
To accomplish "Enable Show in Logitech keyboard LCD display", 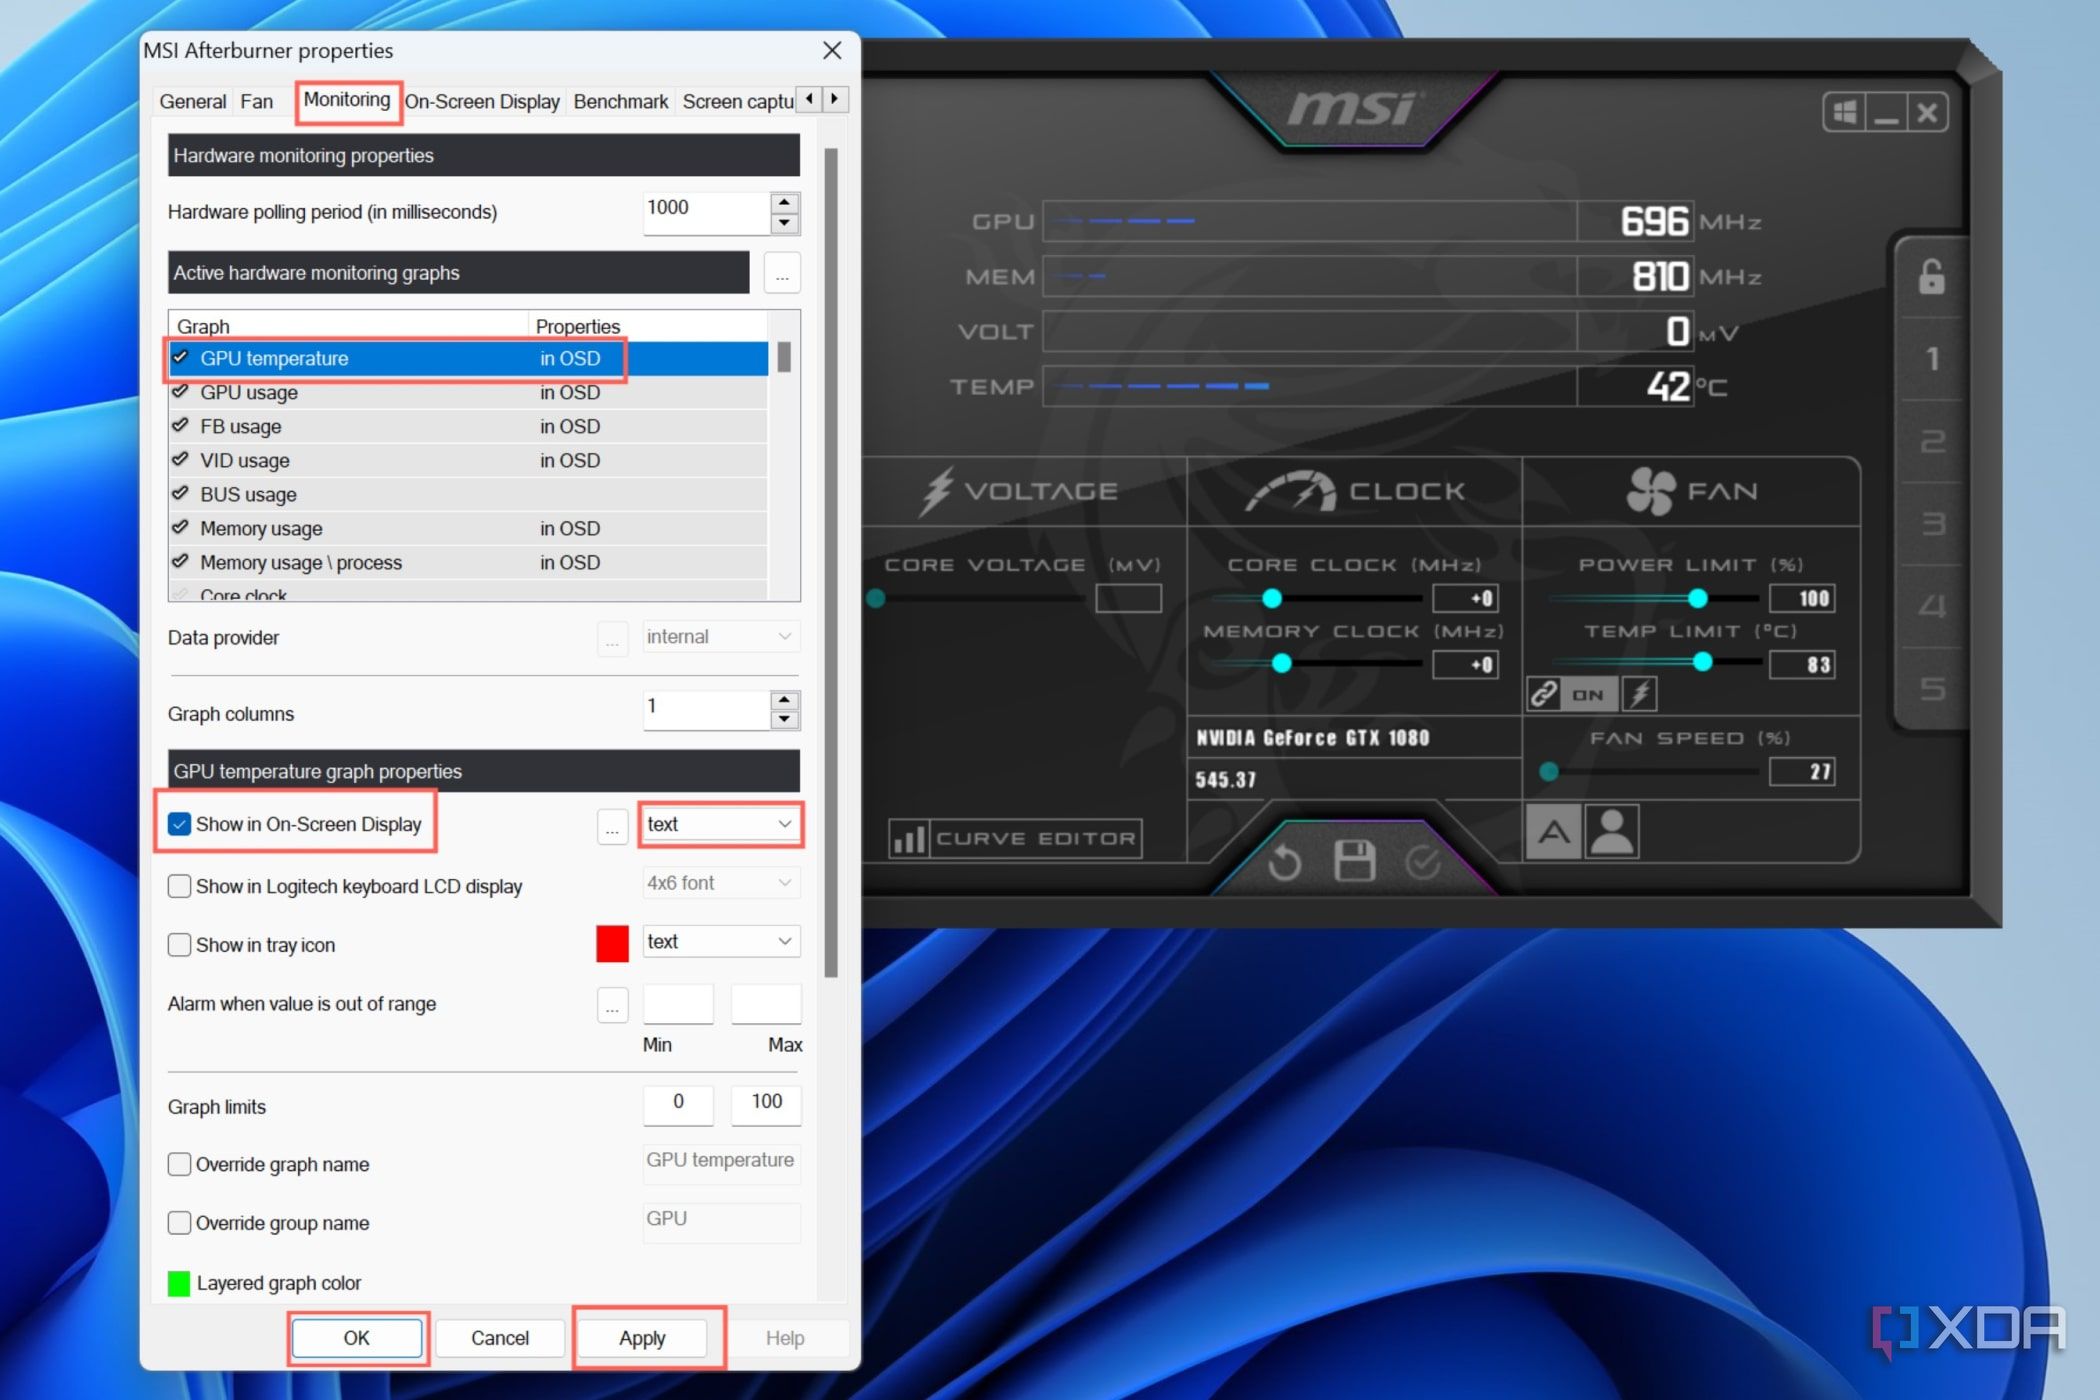I will [x=179, y=886].
